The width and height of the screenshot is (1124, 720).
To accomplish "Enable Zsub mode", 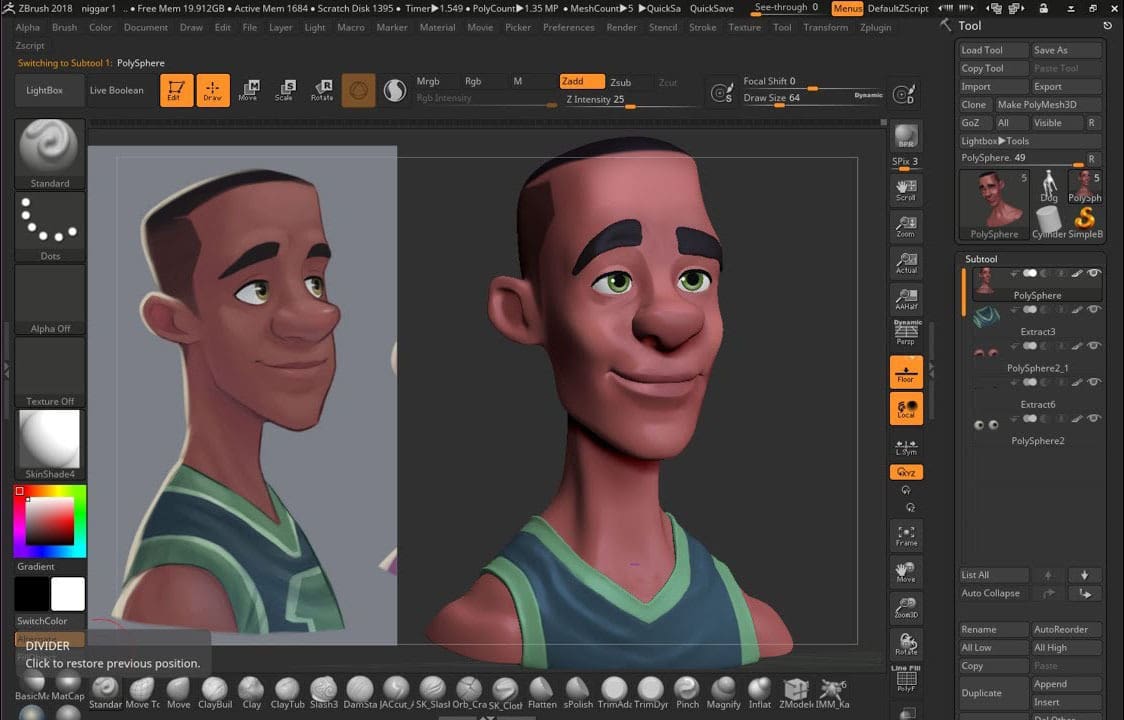I will [621, 82].
